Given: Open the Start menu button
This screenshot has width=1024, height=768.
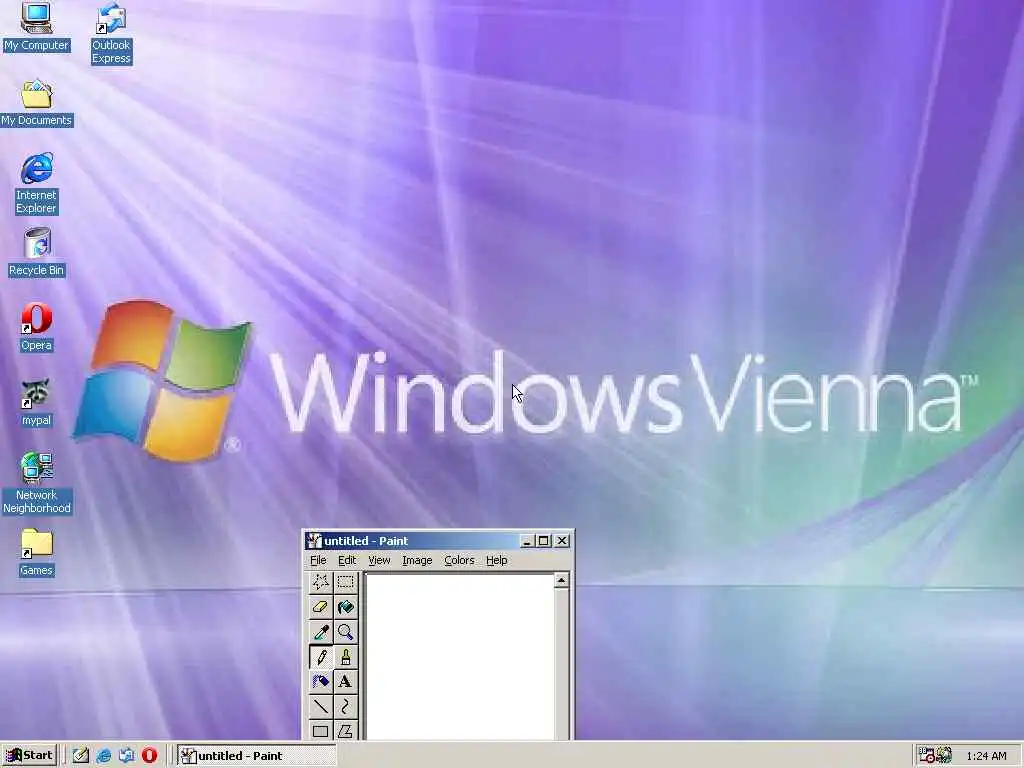Looking at the screenshot, I should [x=29, y=756].
